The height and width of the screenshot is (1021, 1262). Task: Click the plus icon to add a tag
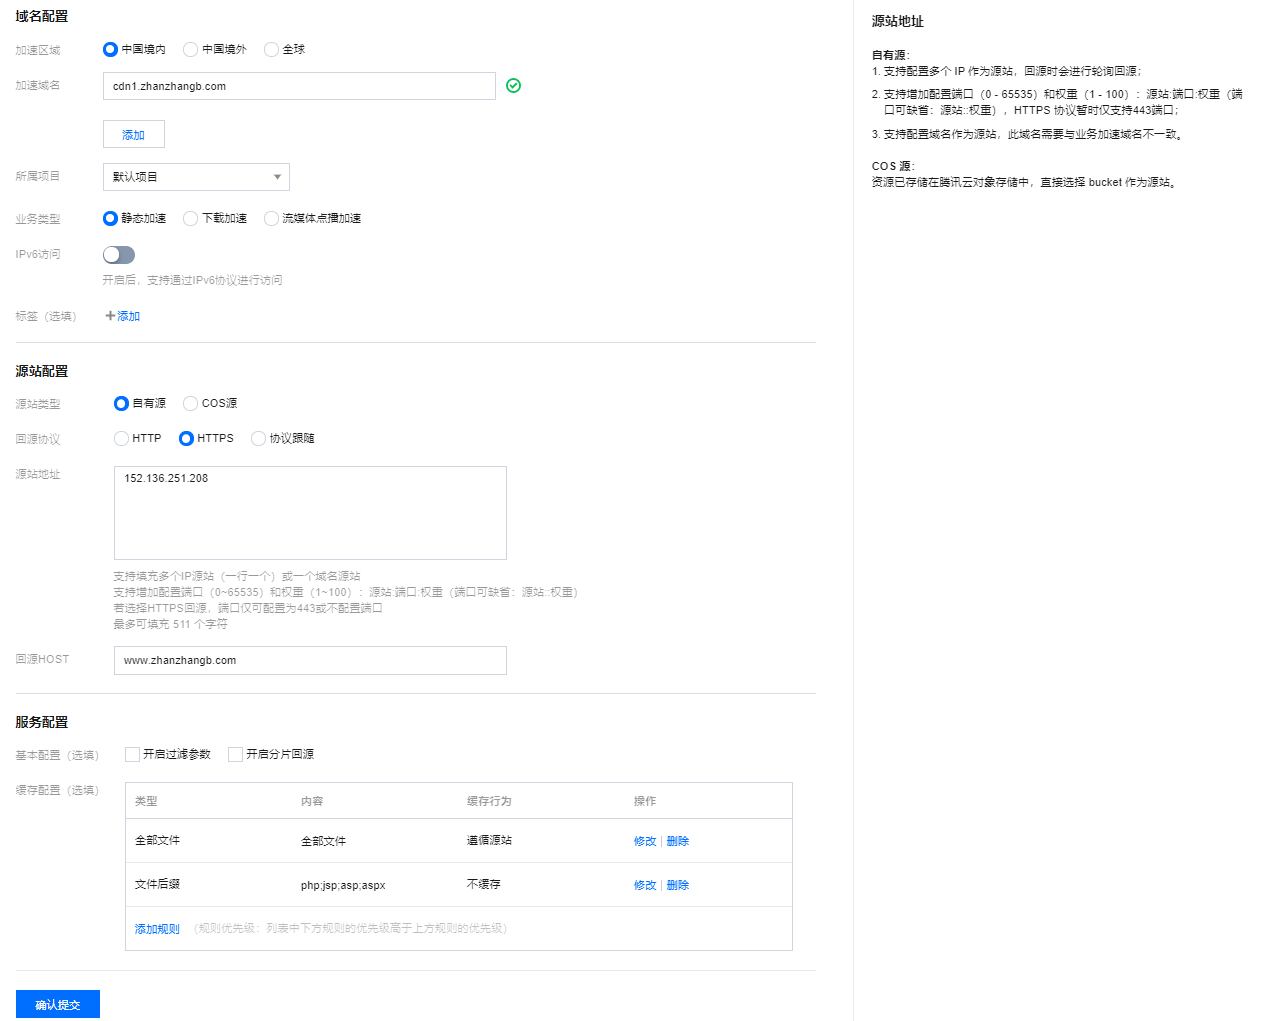110,316
